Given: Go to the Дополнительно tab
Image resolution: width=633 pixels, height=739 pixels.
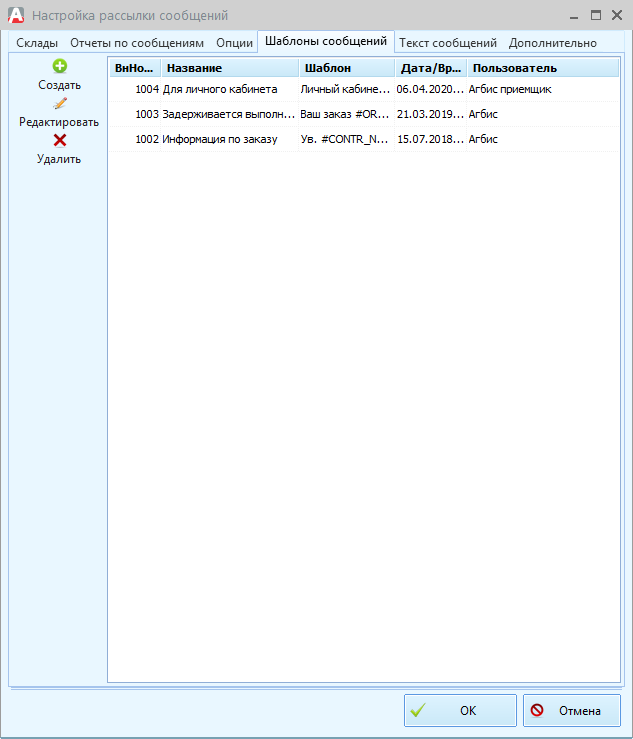Looking at the screenshot, I should click(x=552, y=43).
